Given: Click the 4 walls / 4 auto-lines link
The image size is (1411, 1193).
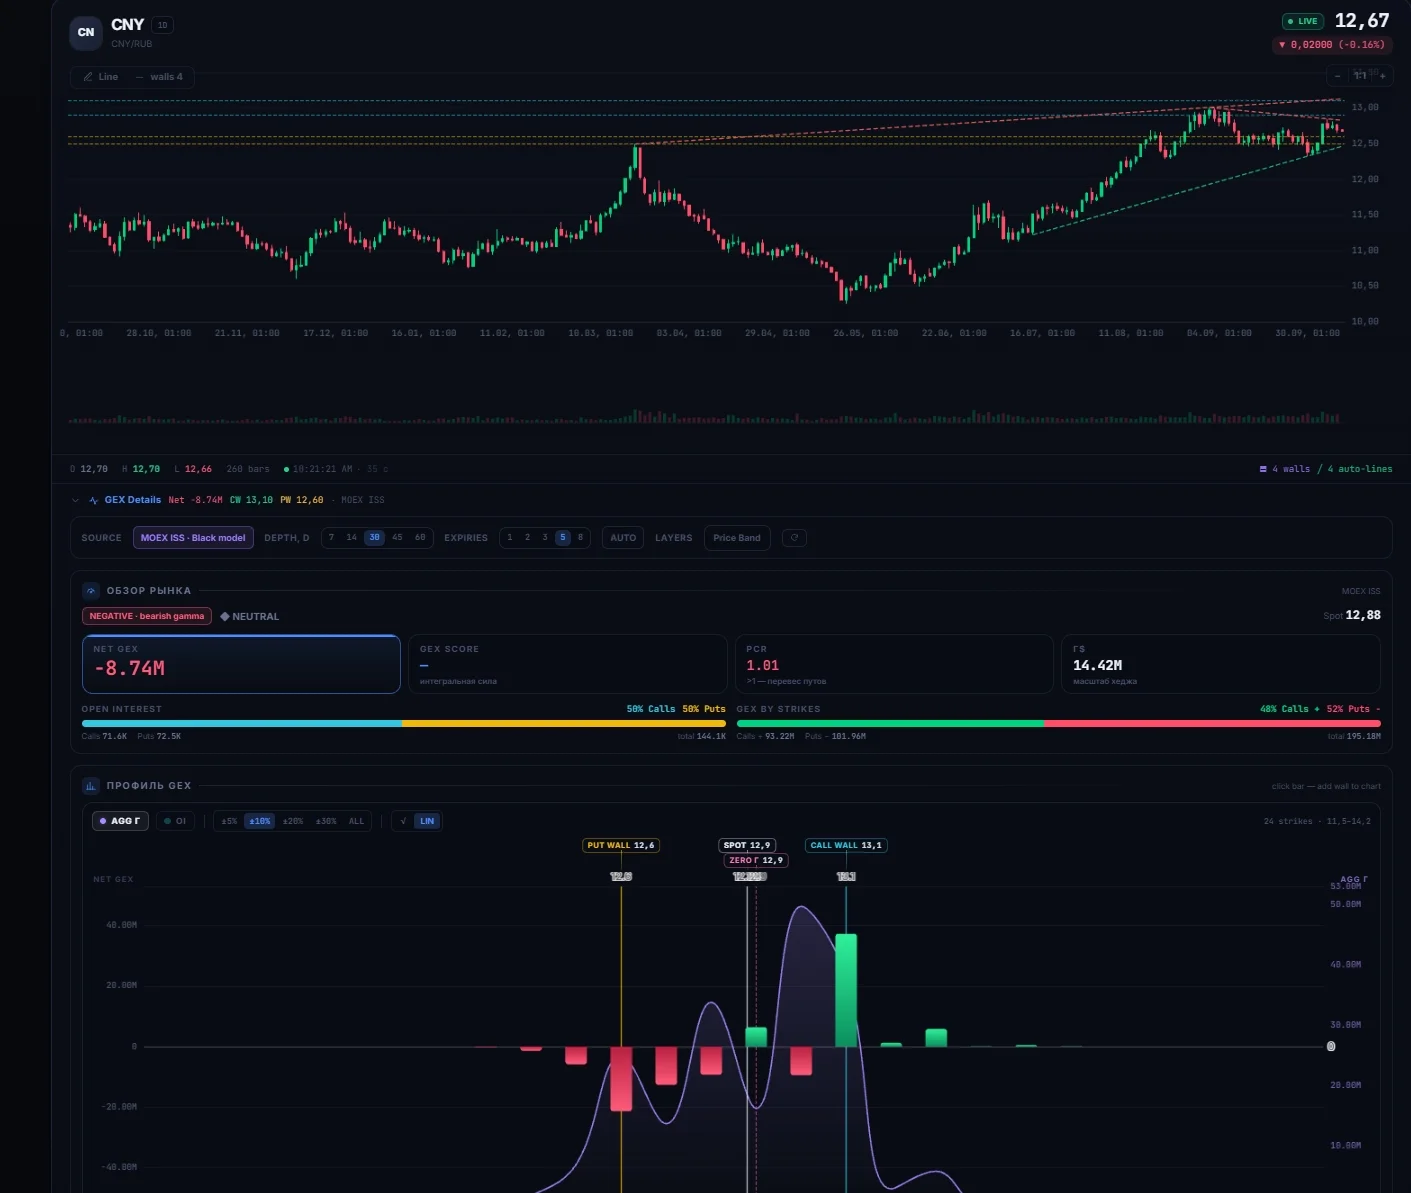Looking at the screenshot, I should (x=1326, y=469).
